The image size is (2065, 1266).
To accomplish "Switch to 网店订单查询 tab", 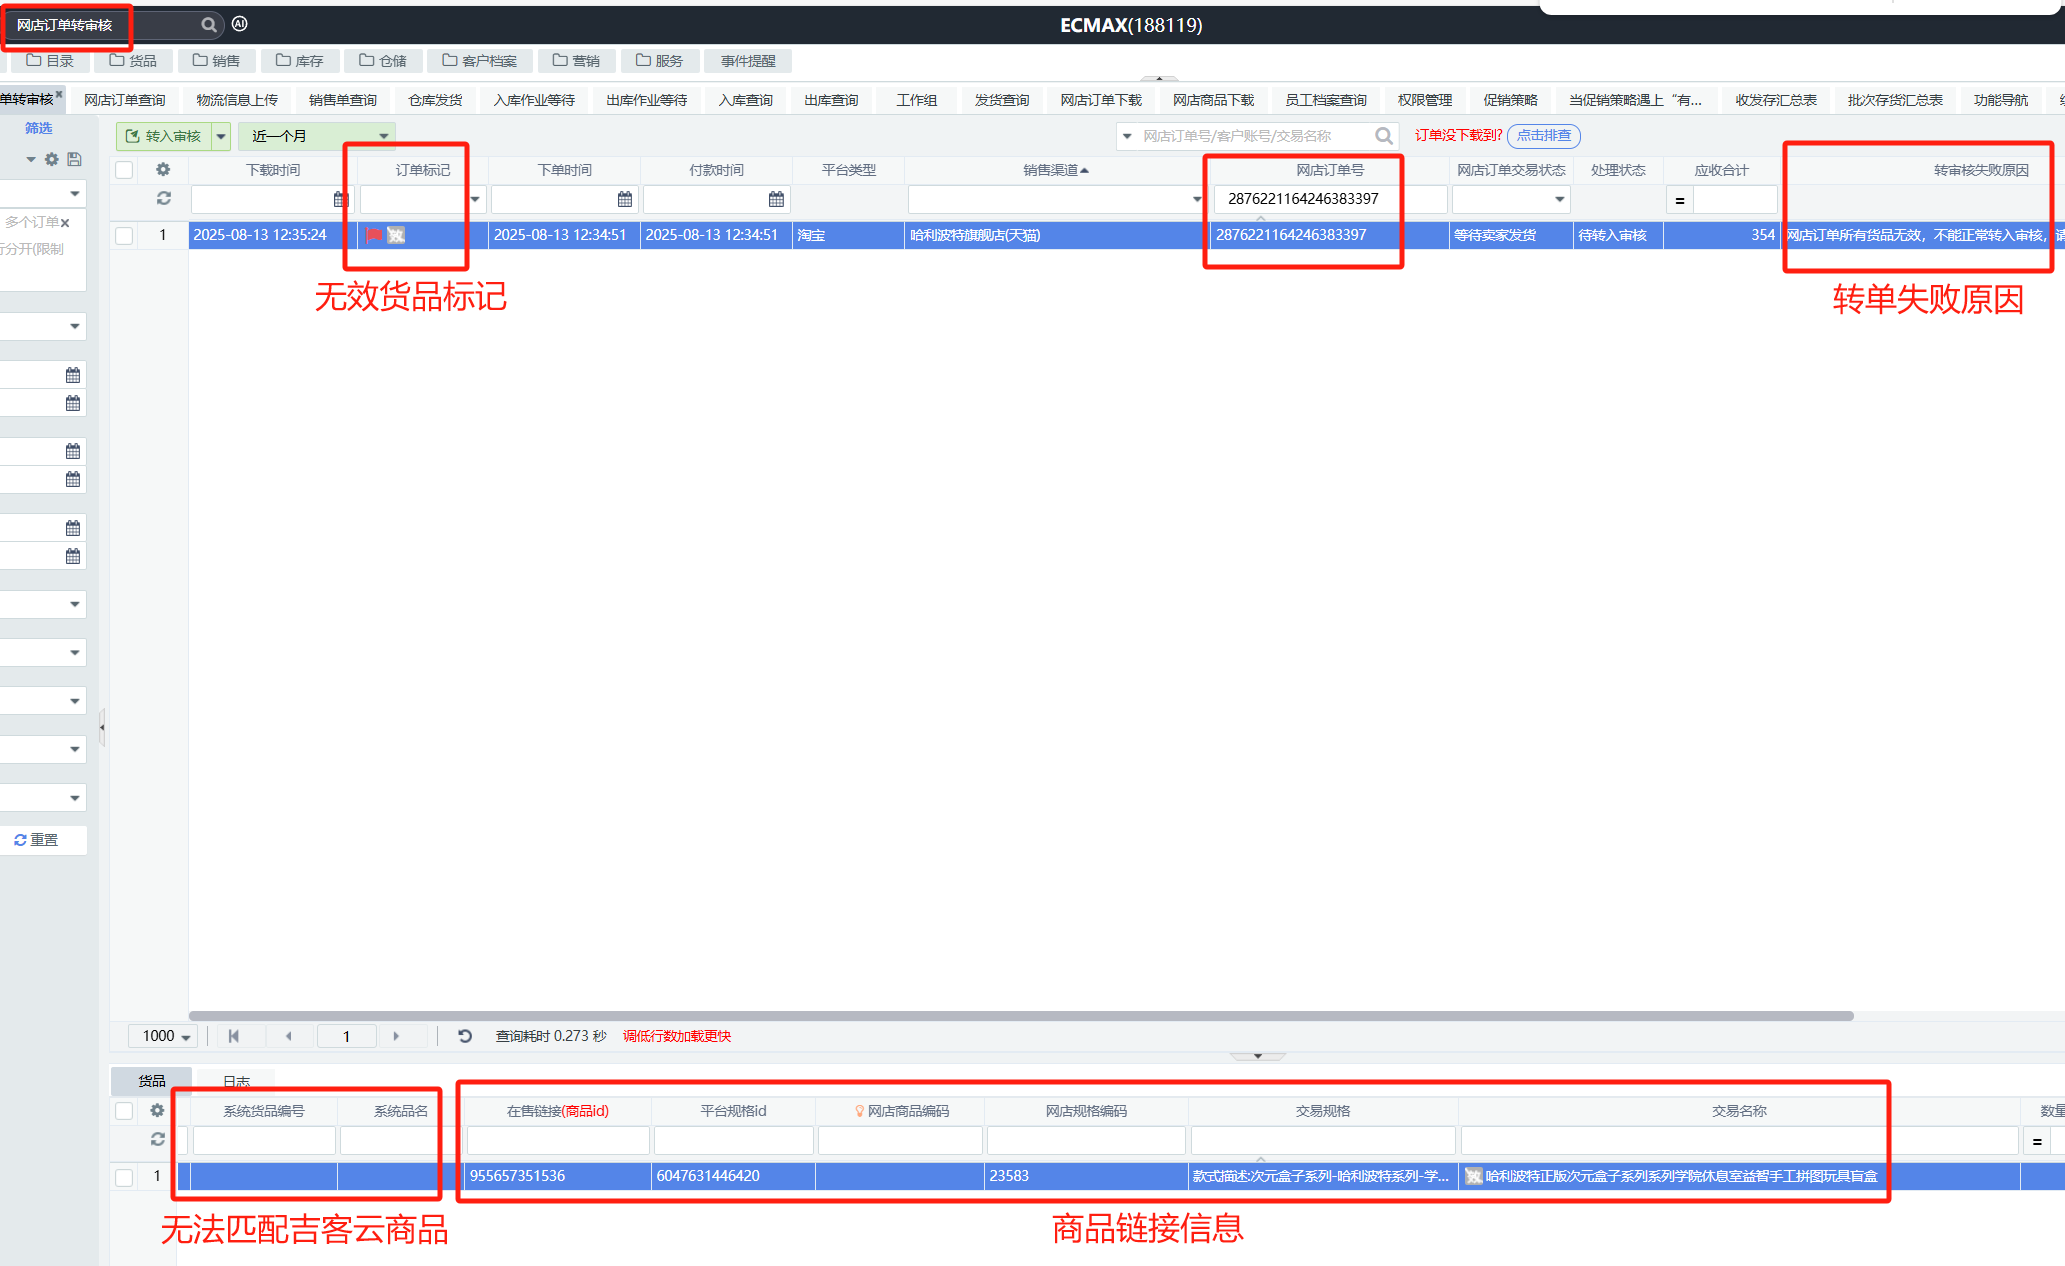I will pyautogui.click(x=125, y=100).
